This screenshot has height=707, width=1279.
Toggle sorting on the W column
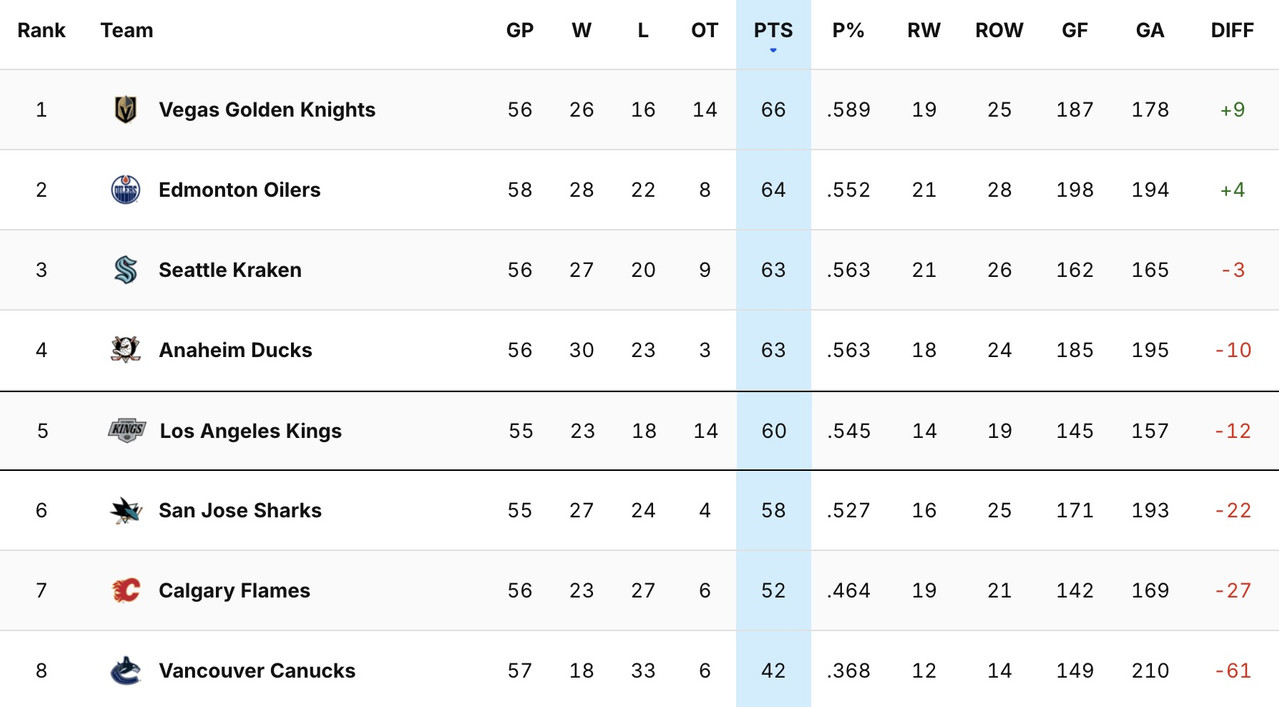tap(581, 30)
